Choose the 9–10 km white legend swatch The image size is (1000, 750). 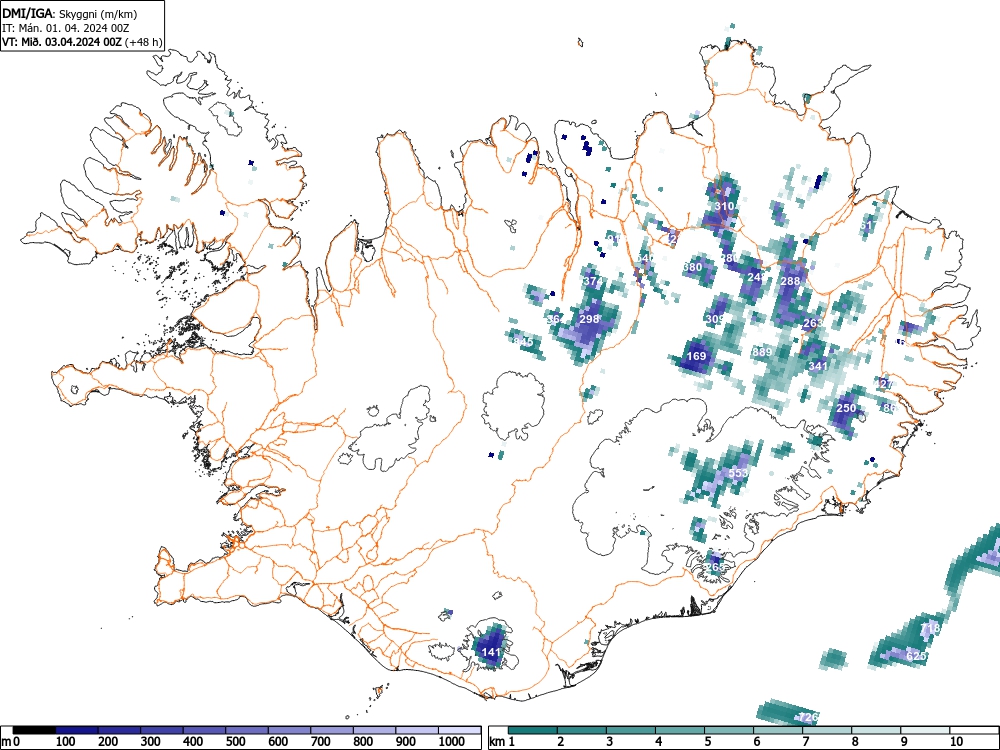click(x=925, y=730)
